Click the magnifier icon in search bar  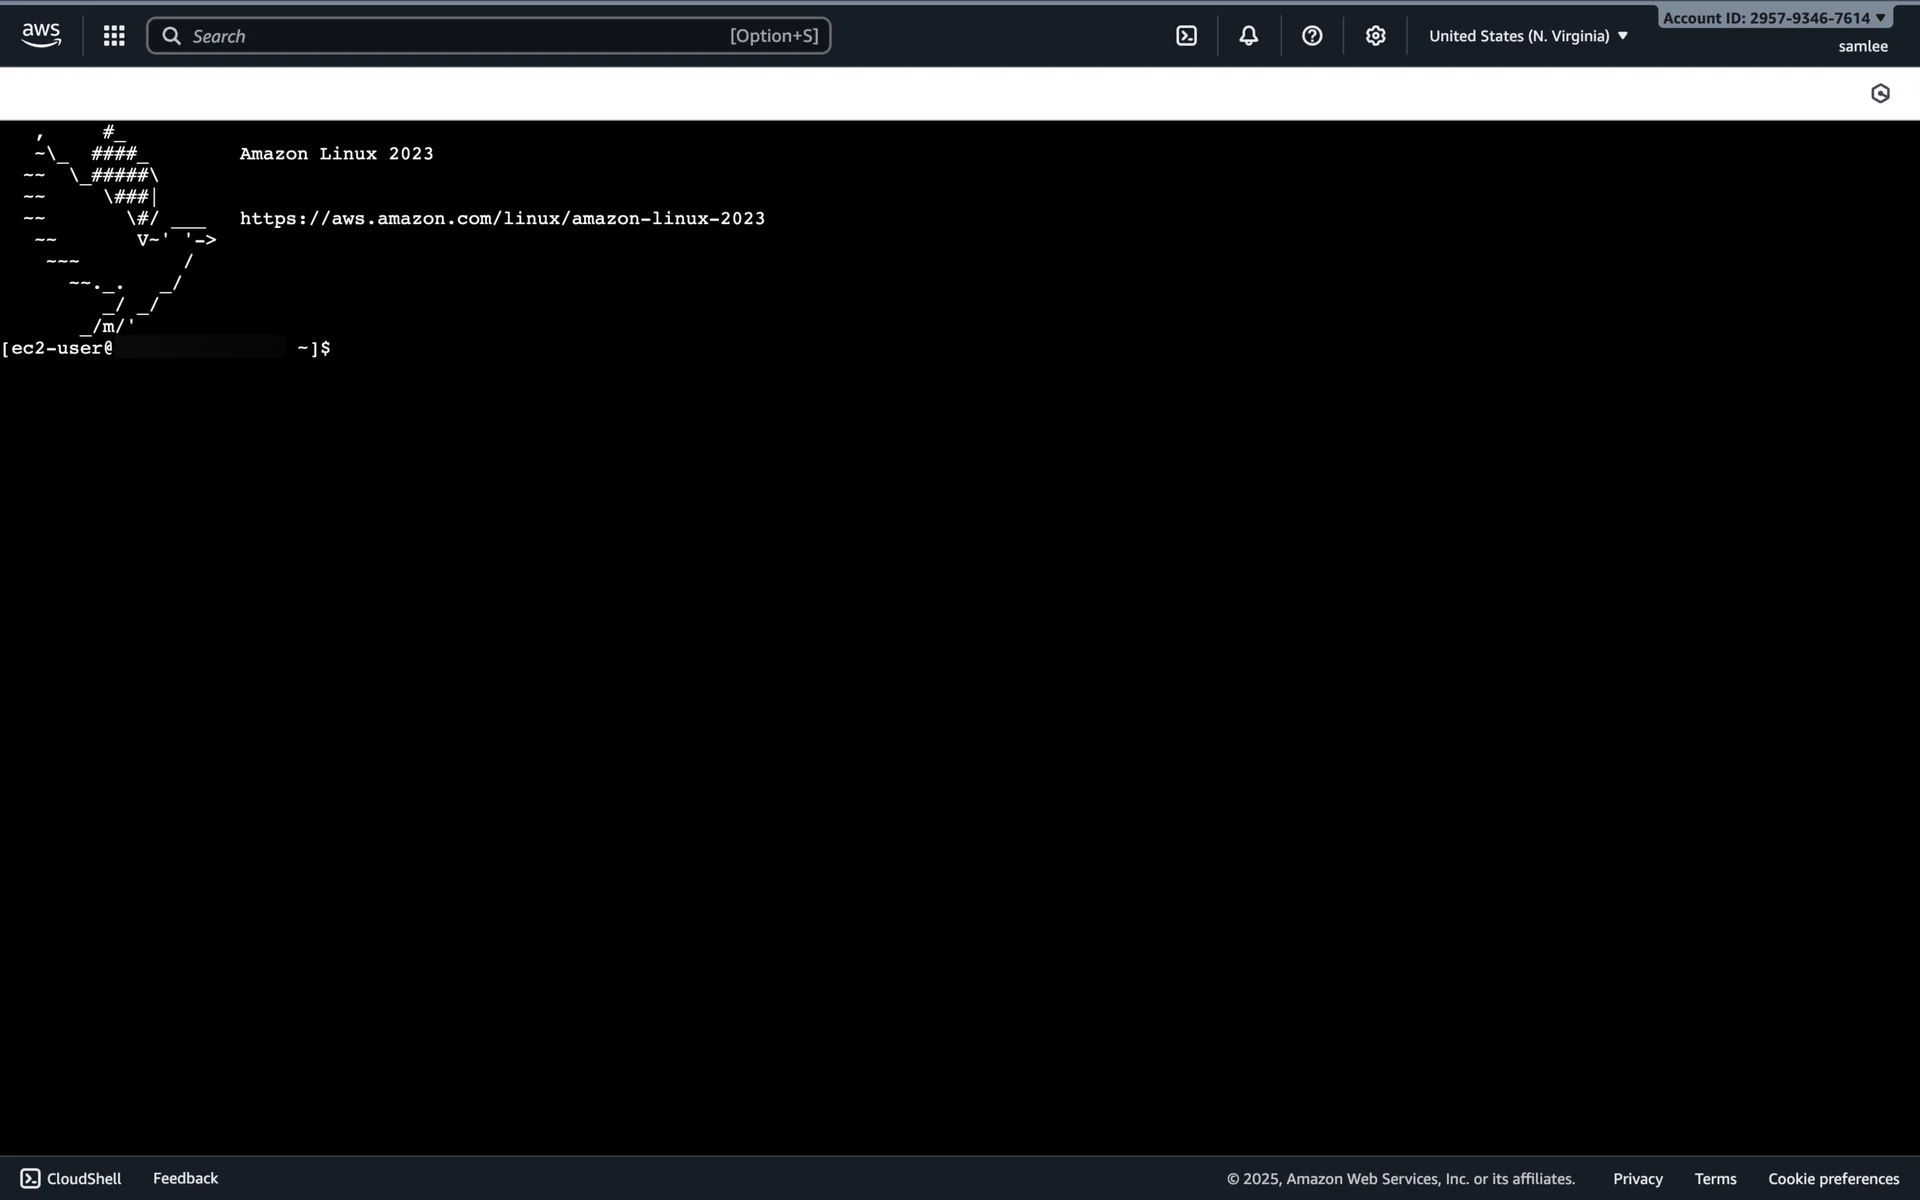coord(172,36)
